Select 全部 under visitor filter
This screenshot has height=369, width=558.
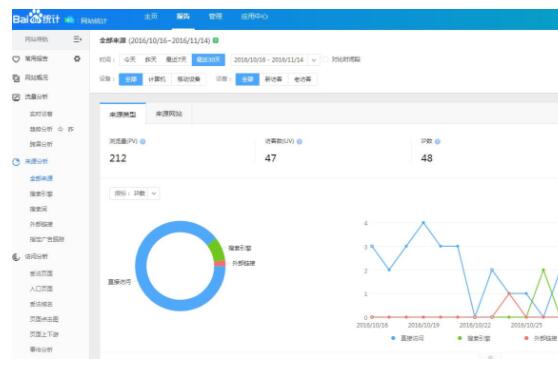pyautogui.click(x=247, y=79)
